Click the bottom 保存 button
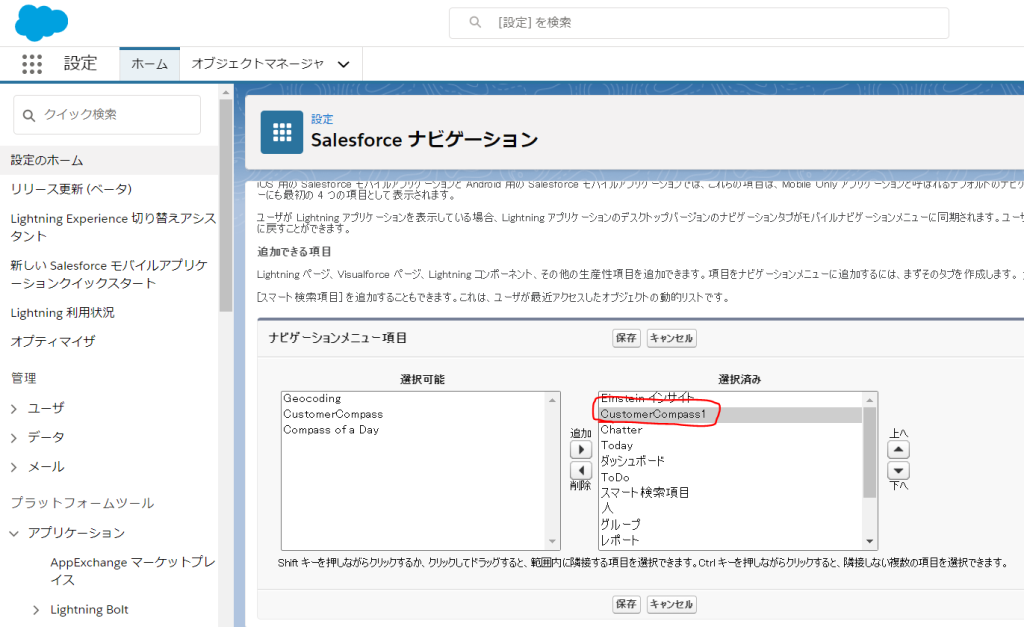 tap(626, 604)
